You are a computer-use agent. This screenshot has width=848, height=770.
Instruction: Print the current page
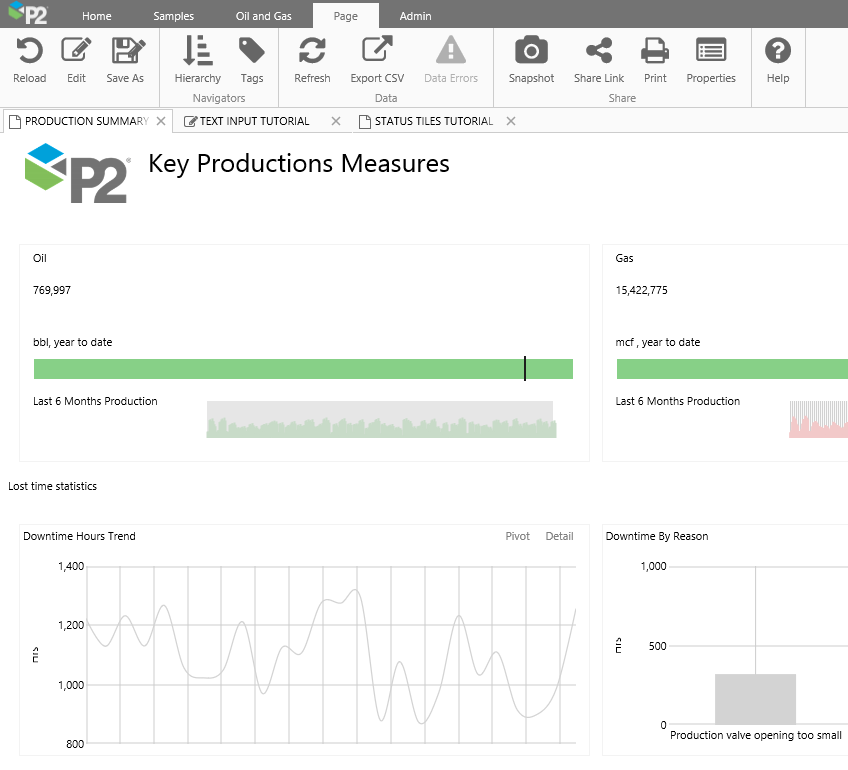click(x=655, y=52)
